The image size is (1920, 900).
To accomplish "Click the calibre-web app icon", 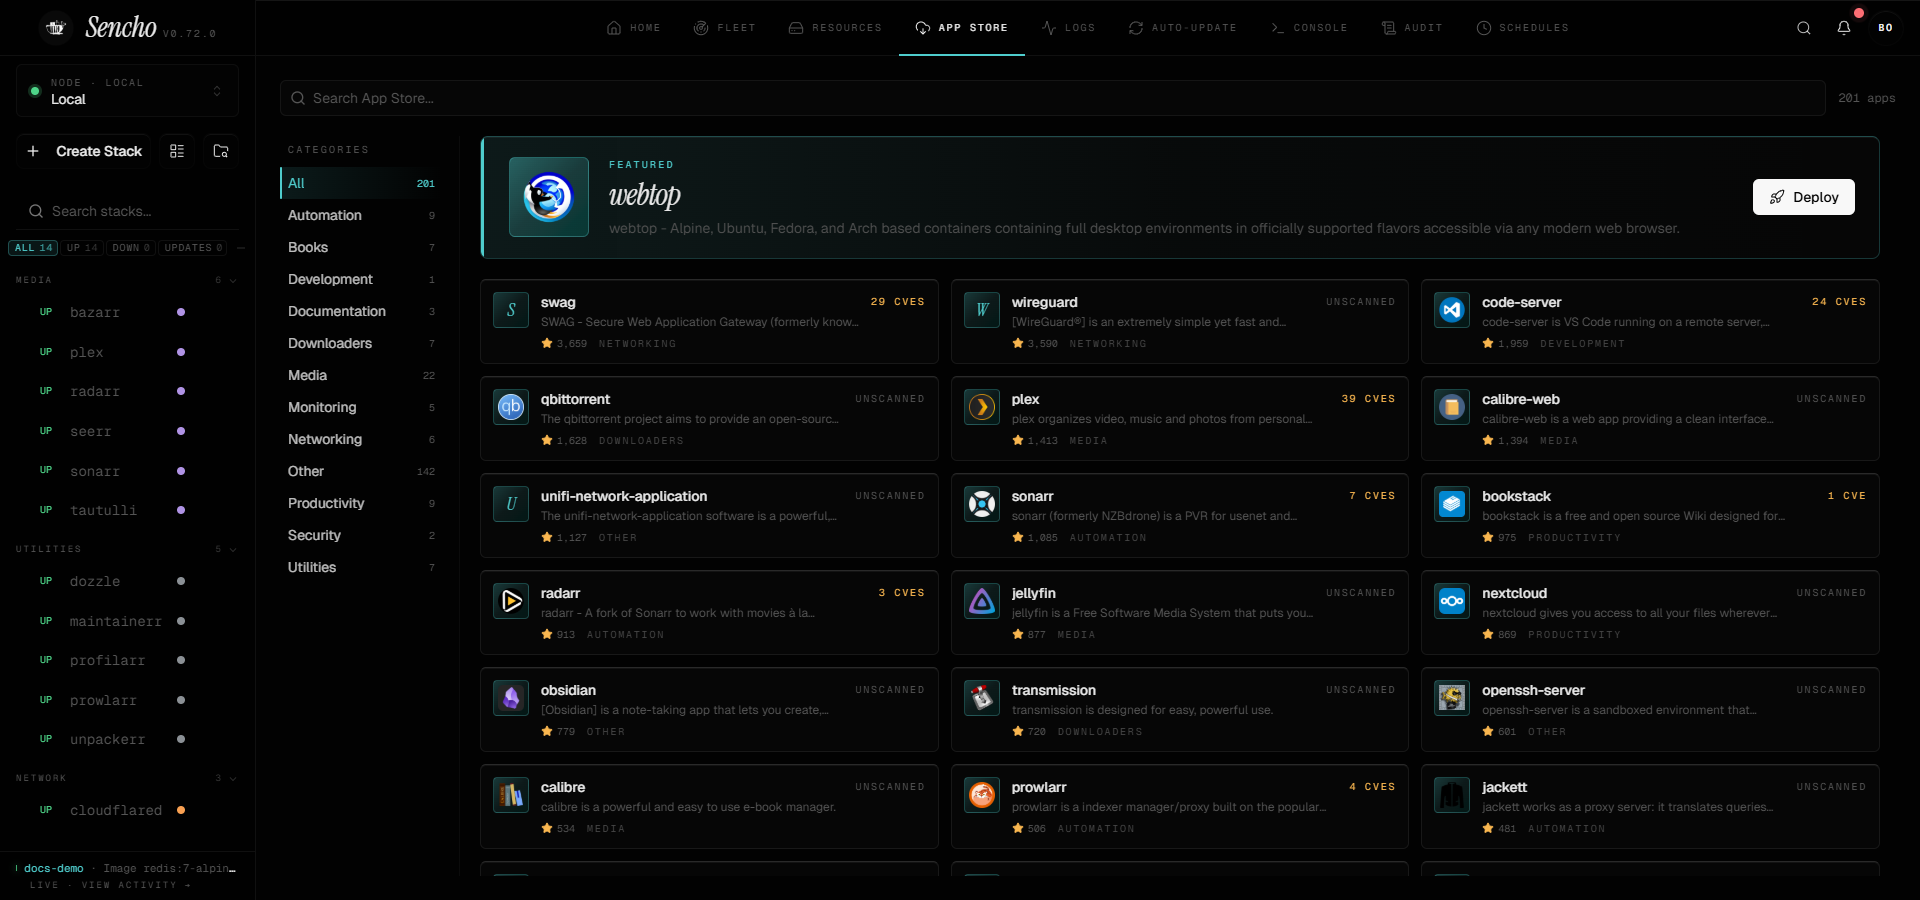I will [x=1452, y=407].
